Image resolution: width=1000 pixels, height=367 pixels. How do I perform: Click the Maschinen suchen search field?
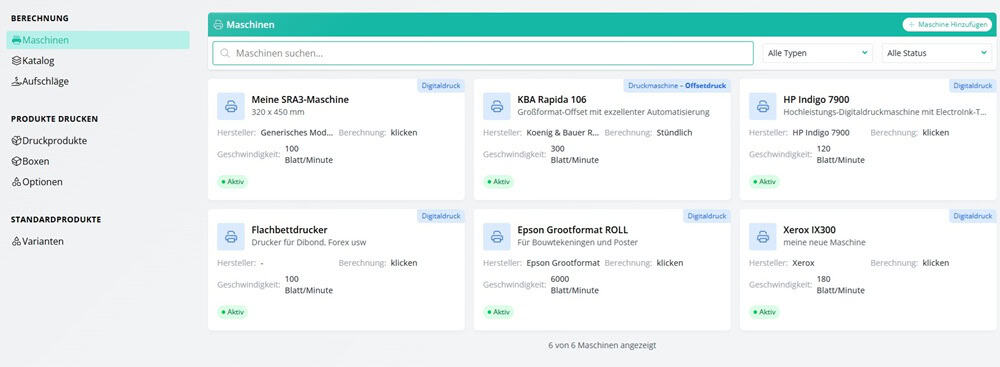click(x=483, y=54)
